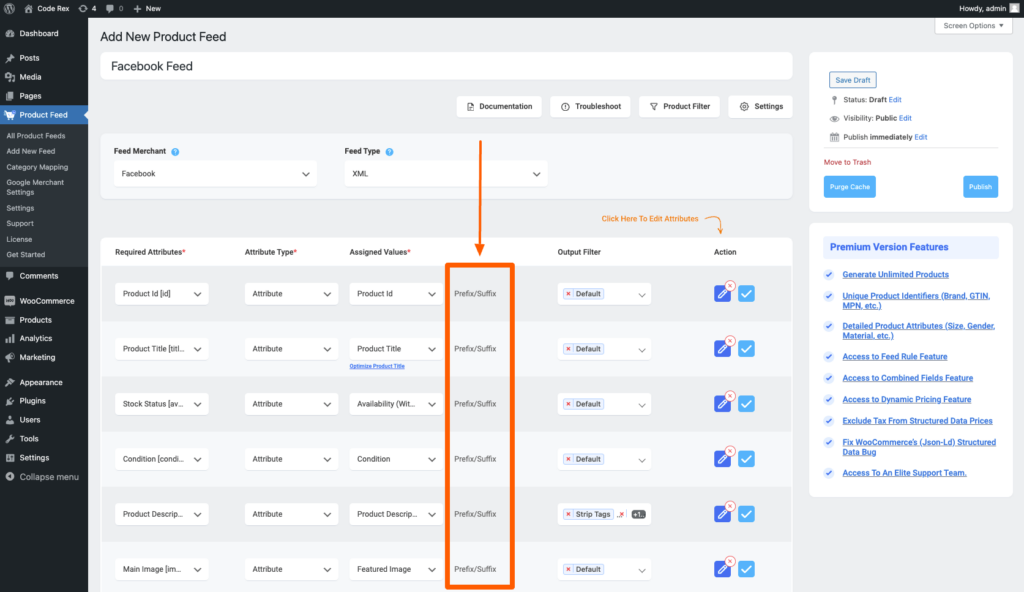
Task: Edit the Product Id row with pencil icon
Action: pos(722,294)
